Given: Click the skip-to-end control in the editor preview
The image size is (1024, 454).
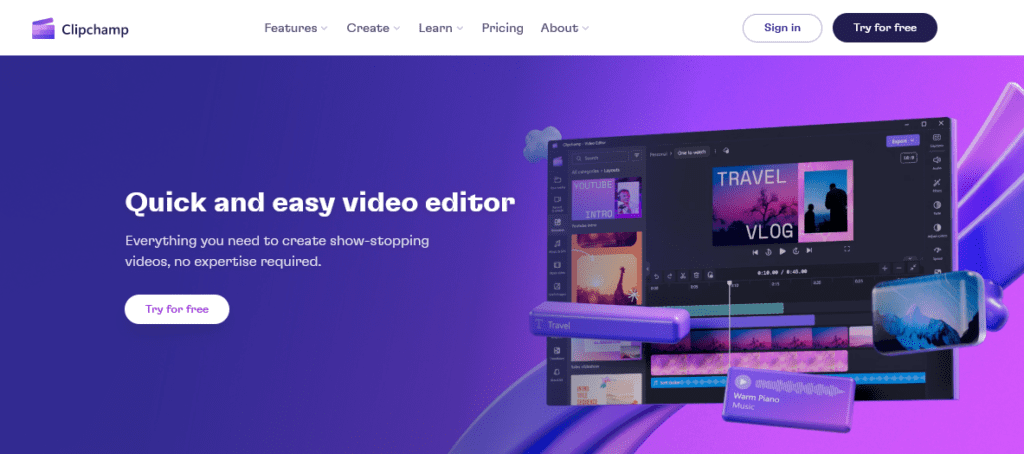Looking at the screenshot, I should click(x=809, y=250).
